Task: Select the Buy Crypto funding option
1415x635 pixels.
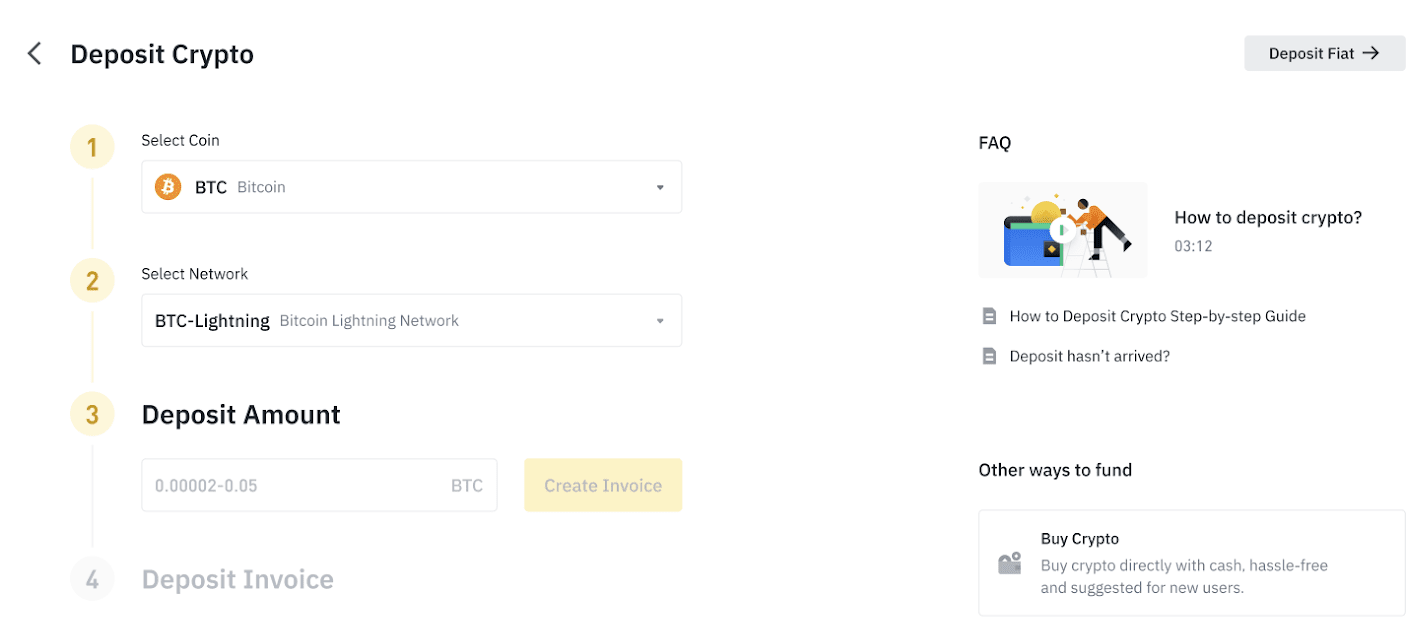Action: click(x=1190, y=562)
